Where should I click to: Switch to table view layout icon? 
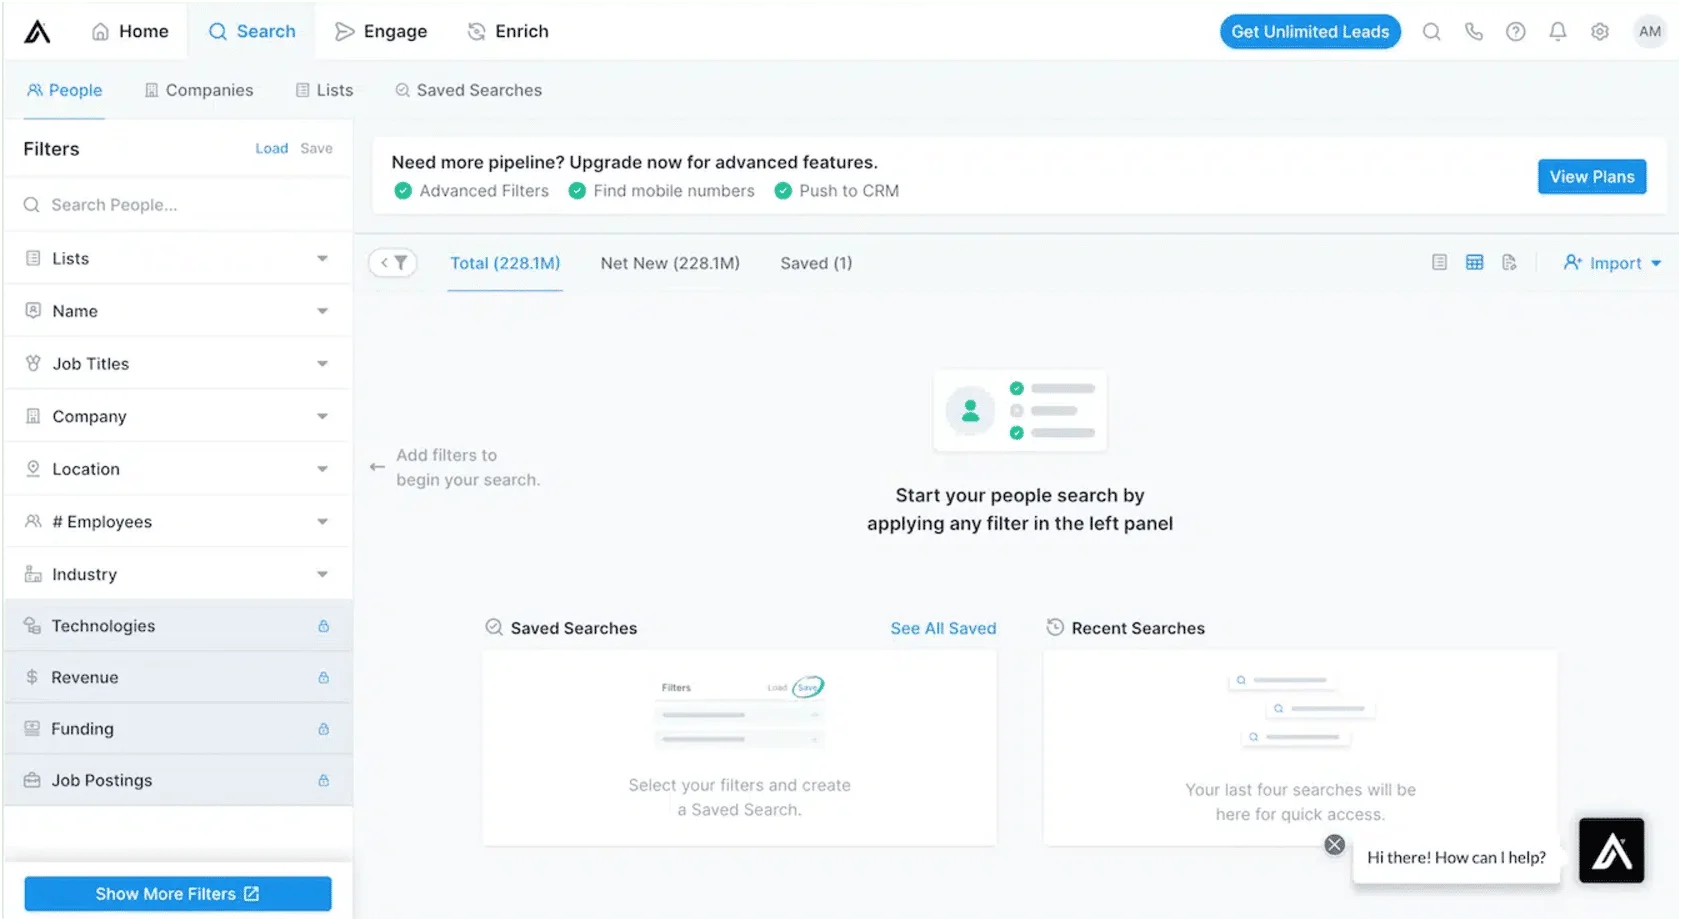point(1474,262)
